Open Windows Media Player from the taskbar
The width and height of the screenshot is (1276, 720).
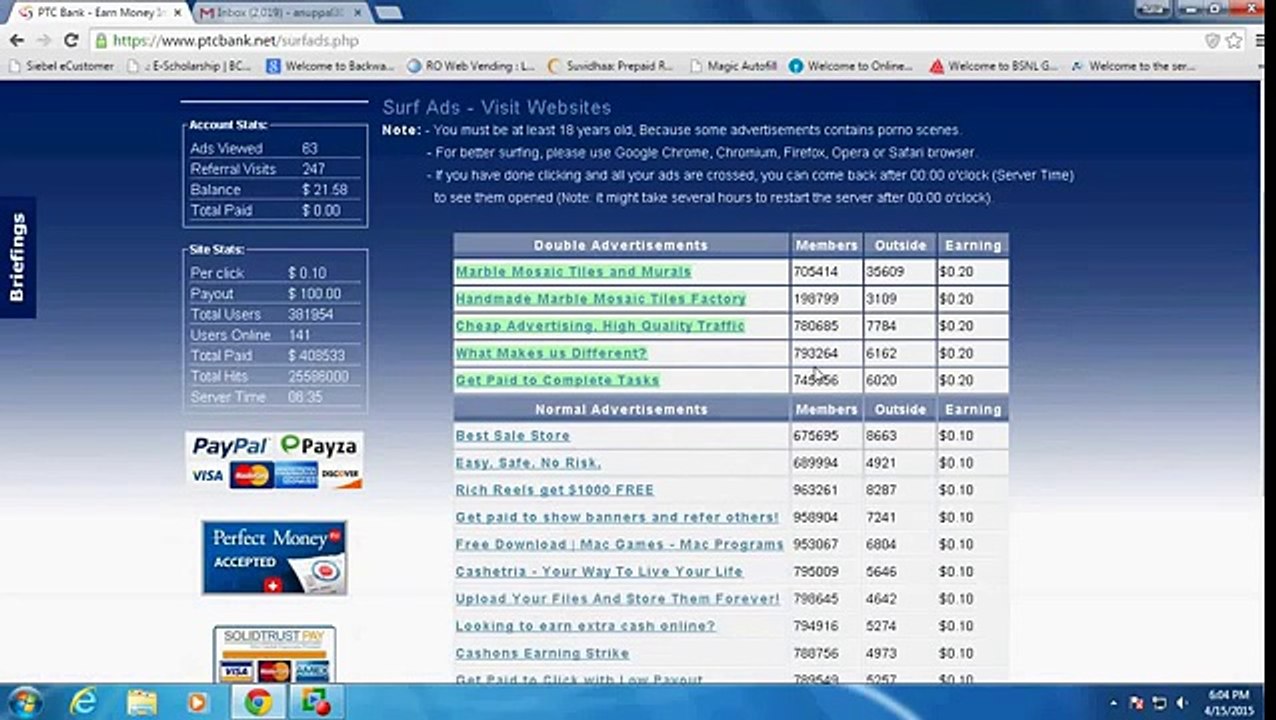[198, 703]
